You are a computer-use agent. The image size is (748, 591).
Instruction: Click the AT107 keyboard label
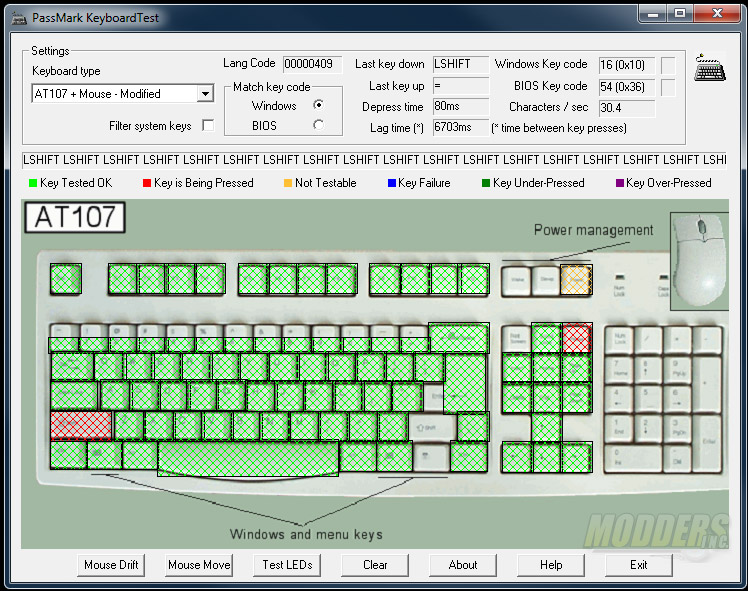click(75, 217)
